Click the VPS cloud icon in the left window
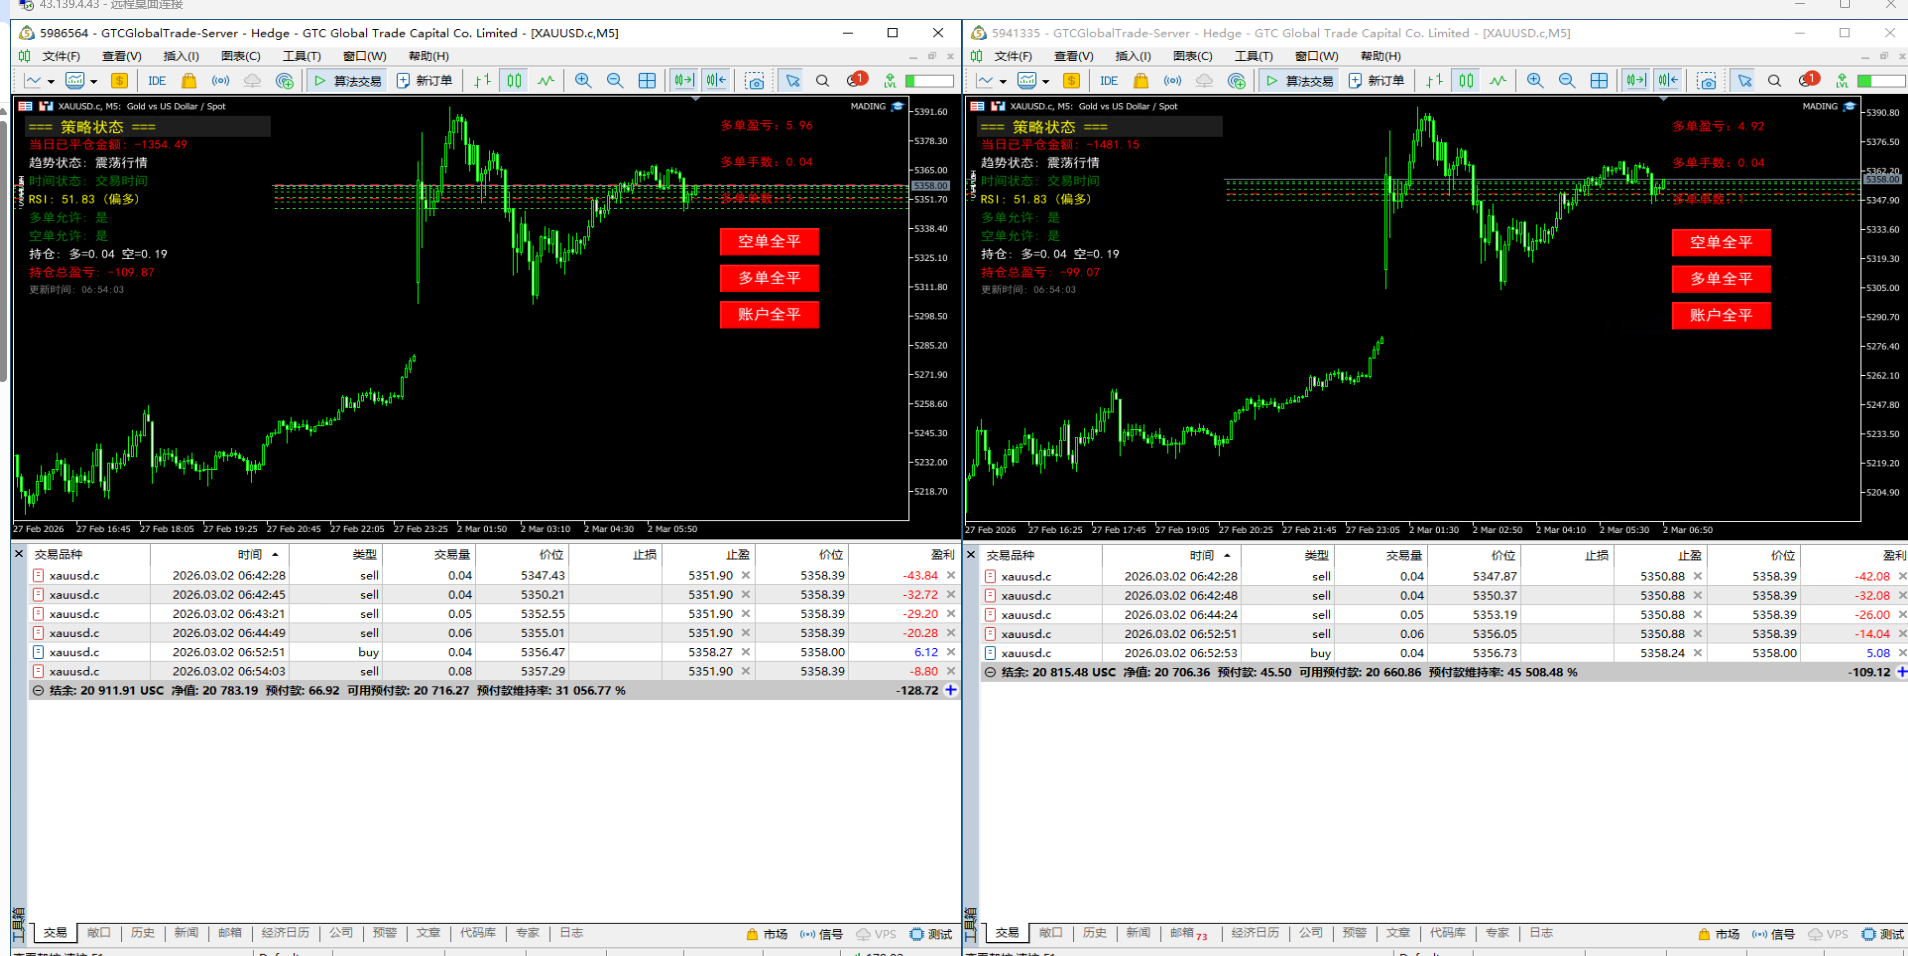The image size is (1908, 956). point(253,81)
